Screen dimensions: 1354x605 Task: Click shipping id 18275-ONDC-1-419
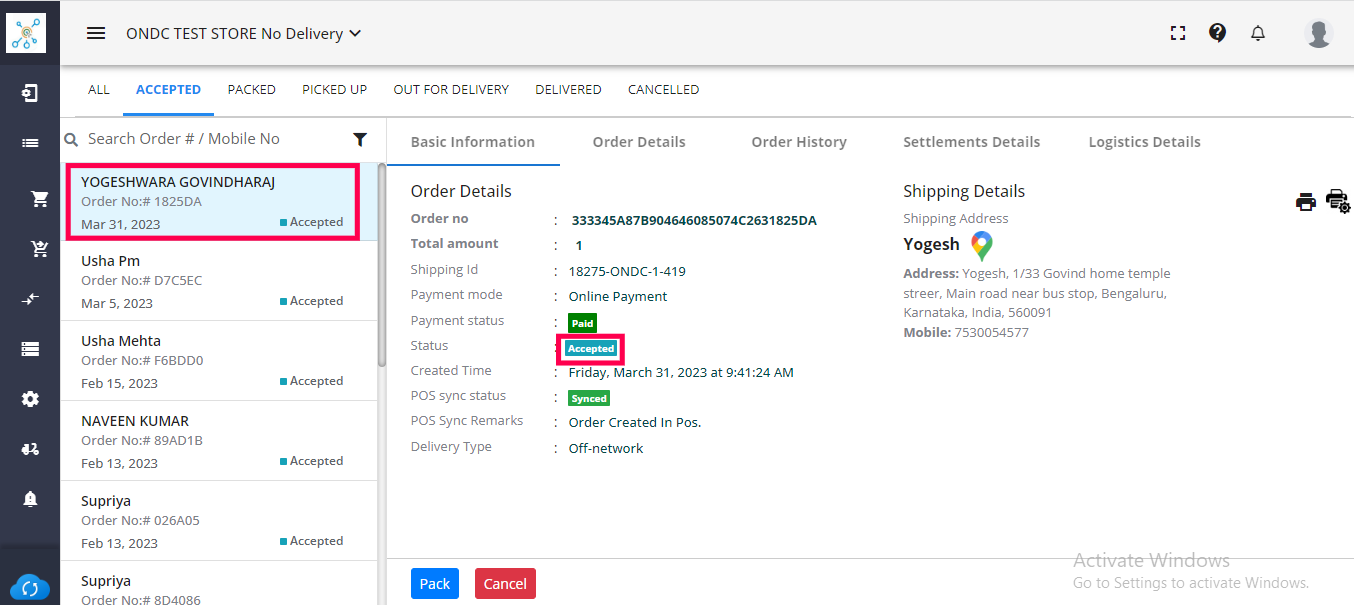click(627, 271)
